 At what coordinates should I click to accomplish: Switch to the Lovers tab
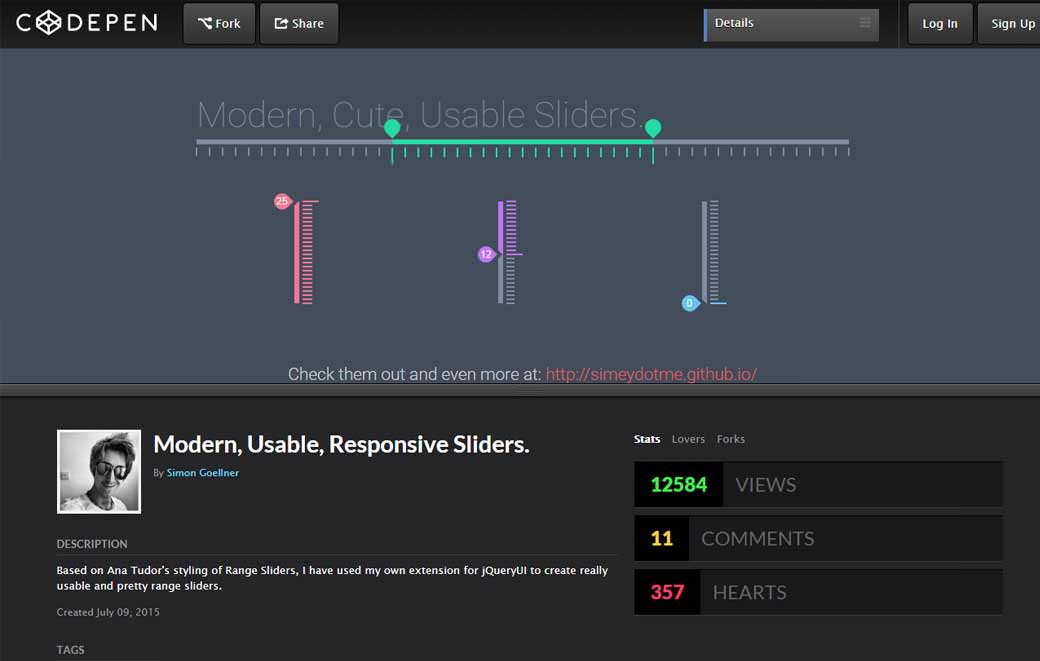click(x=688, y=439)
